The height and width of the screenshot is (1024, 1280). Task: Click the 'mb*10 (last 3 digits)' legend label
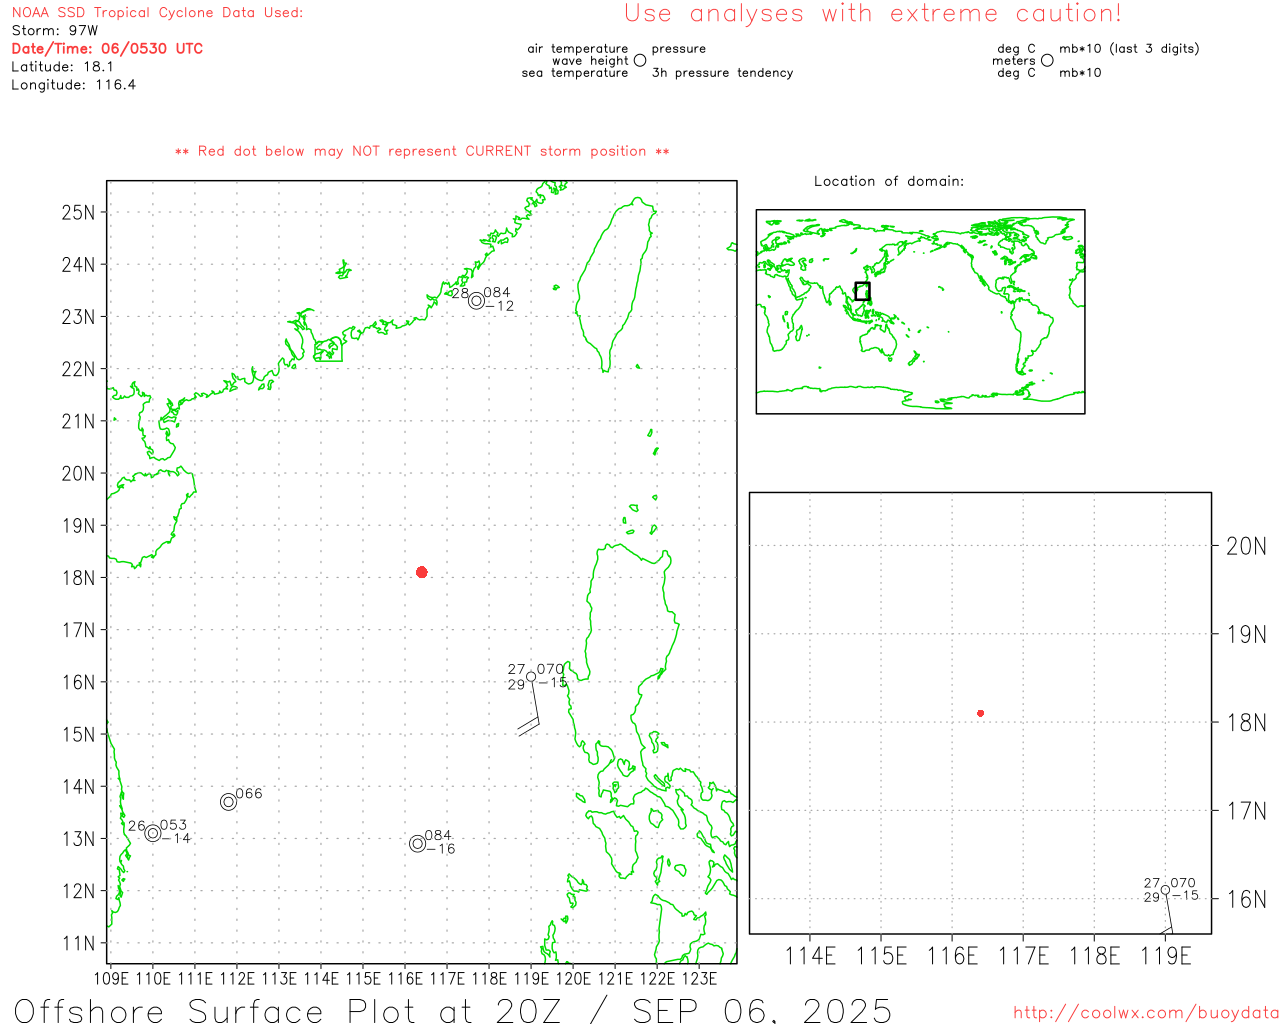1129,49
